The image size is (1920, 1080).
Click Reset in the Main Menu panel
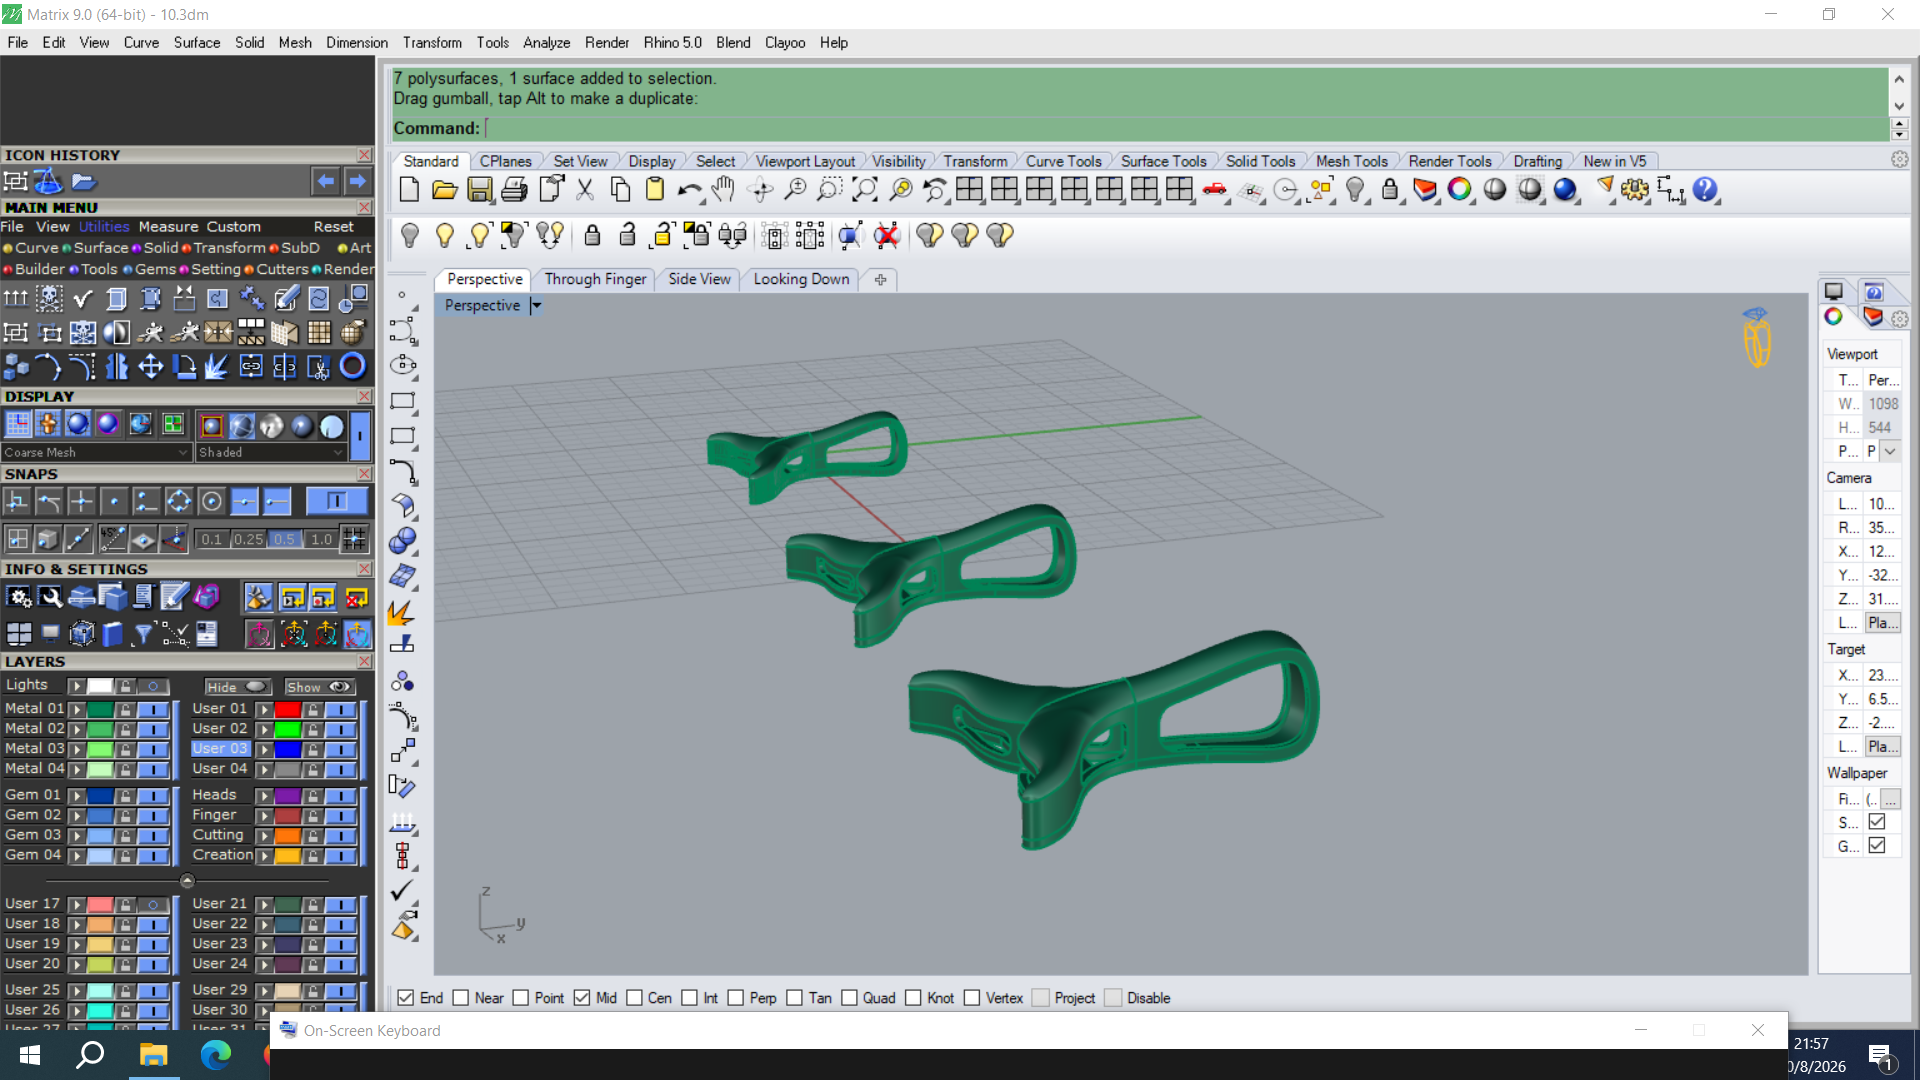[x=333, y=227]
